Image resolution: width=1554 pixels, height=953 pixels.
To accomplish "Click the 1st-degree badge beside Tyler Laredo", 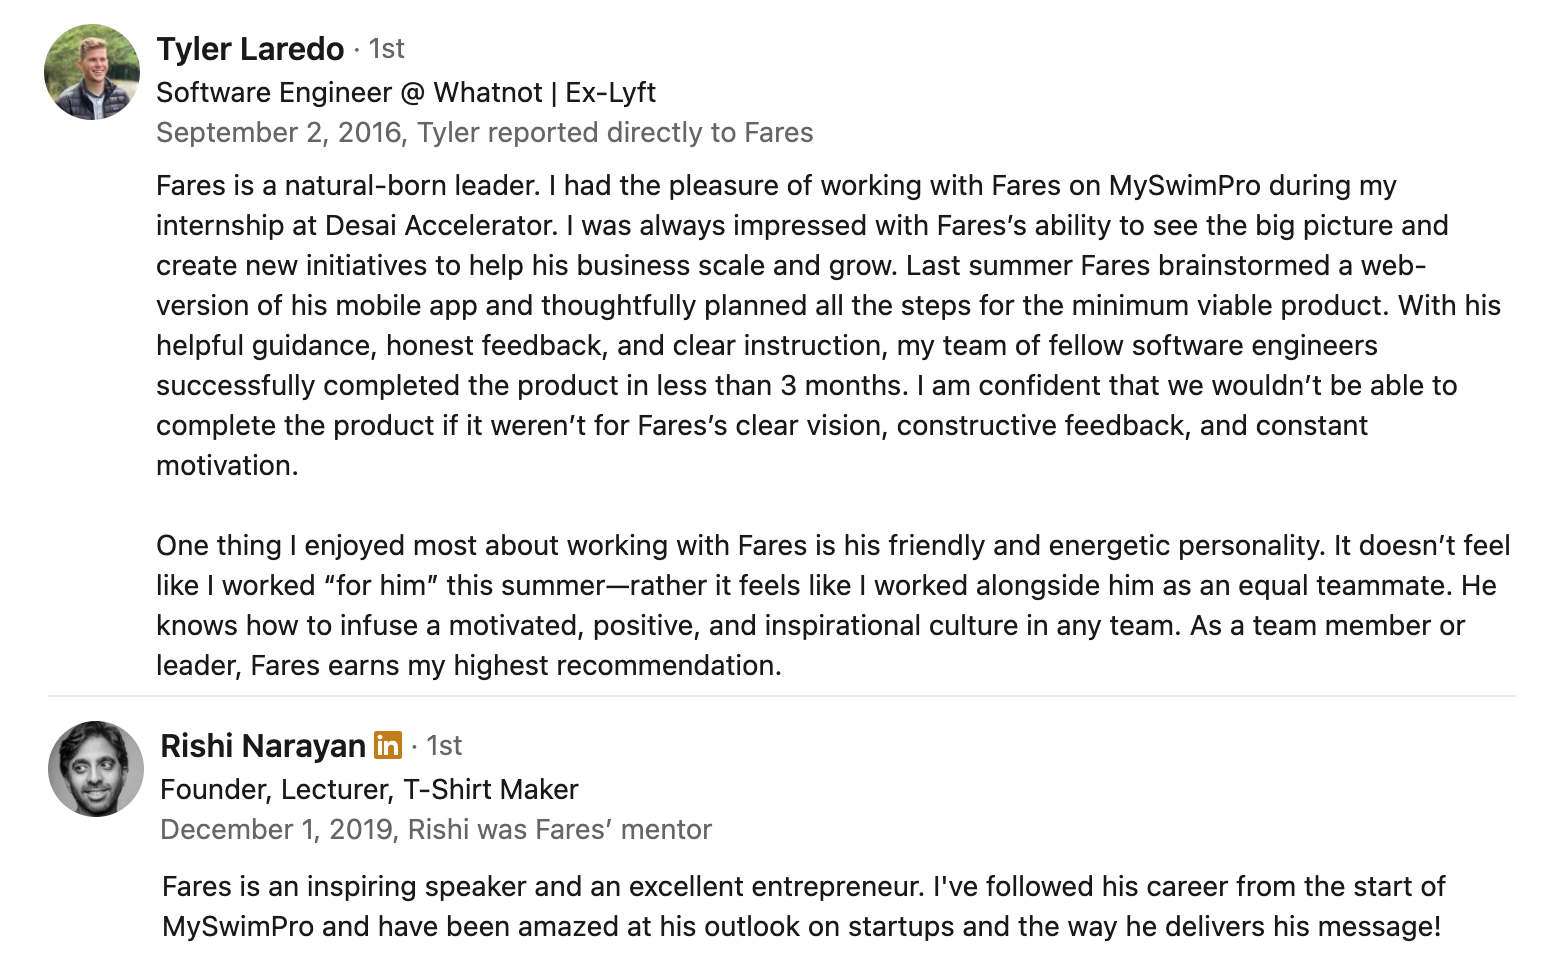I will pos(386,49).
